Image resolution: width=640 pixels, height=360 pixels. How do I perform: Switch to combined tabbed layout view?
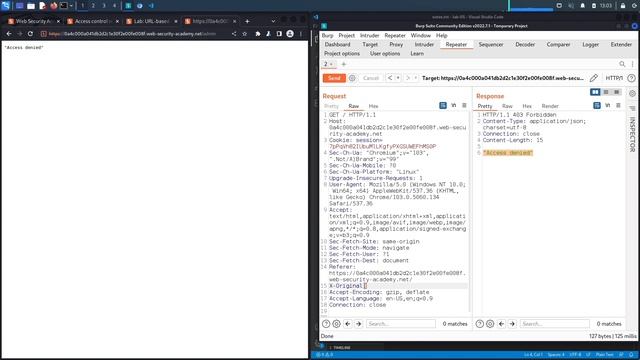[617, 92]
